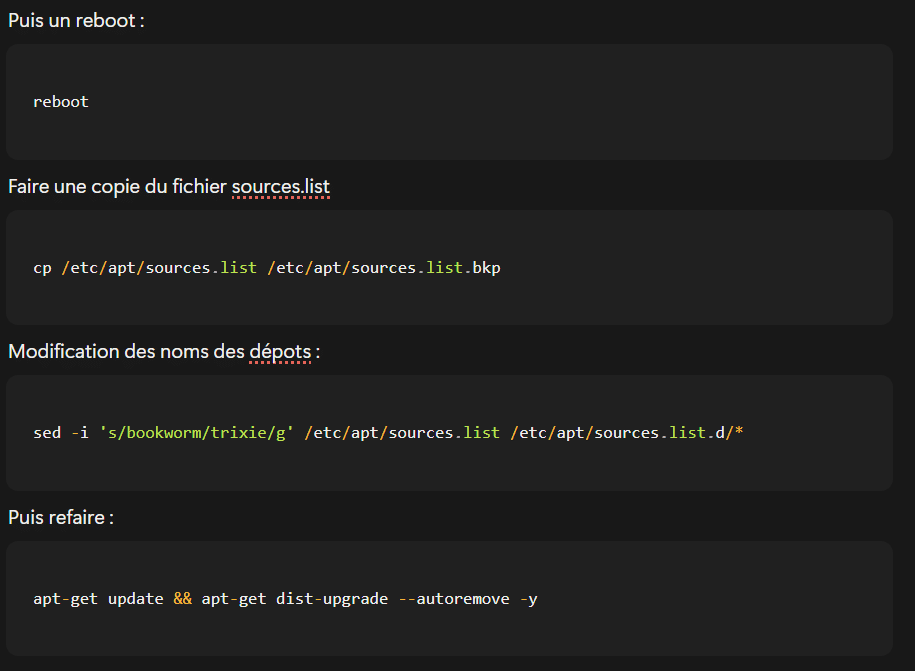Click the green 's/bookworm/trixie/g' string
The image size is (915, 671).
pos(197,433)
